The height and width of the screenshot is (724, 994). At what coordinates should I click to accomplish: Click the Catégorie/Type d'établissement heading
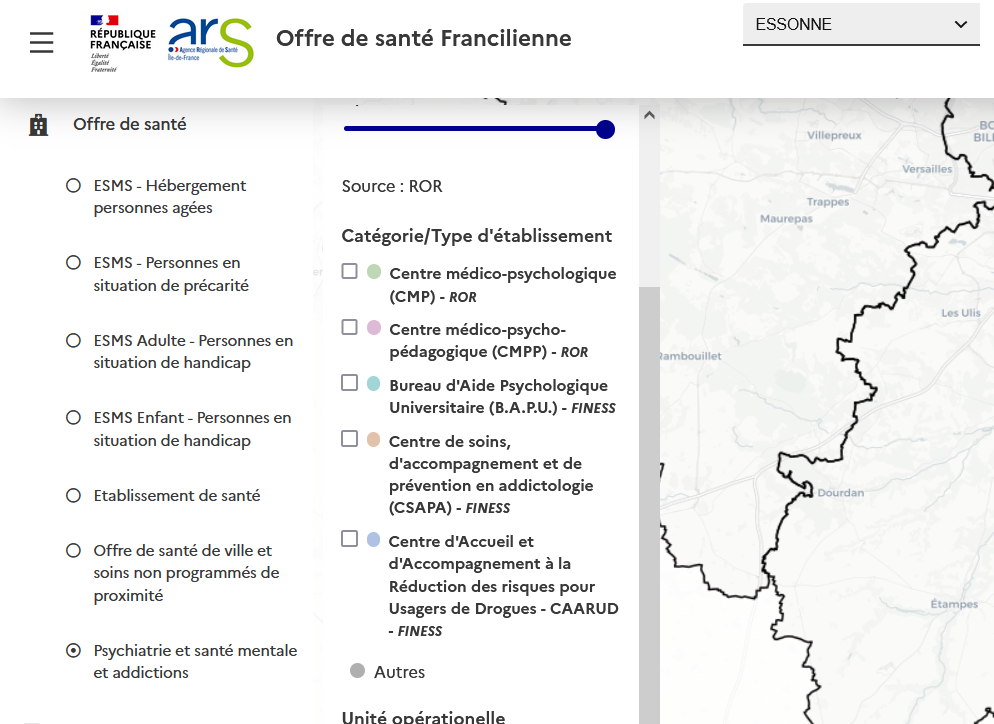tap(477, 236)
